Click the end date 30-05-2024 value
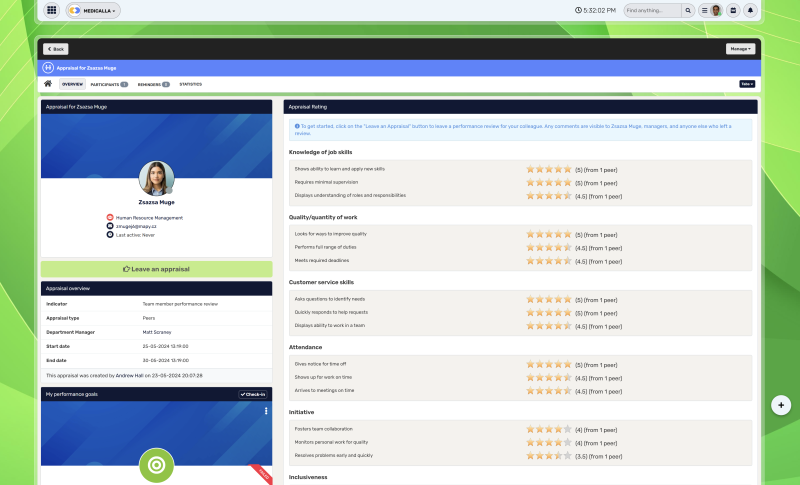Image resolution: width=800 pixels, height=485 pixels. coord(165,361)
